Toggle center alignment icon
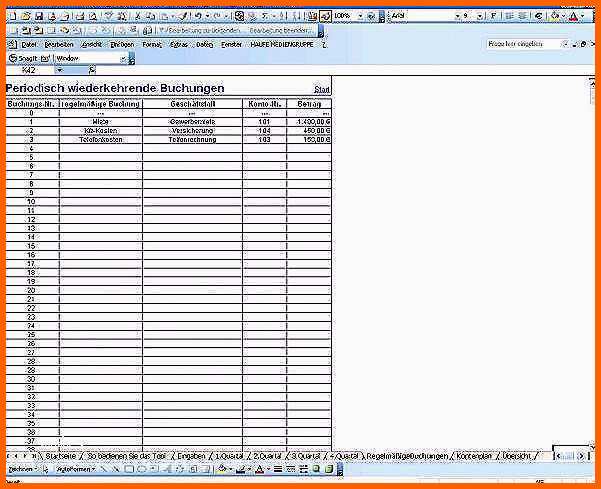The width and height of the screenshot is (601, 489). [522, 16]
